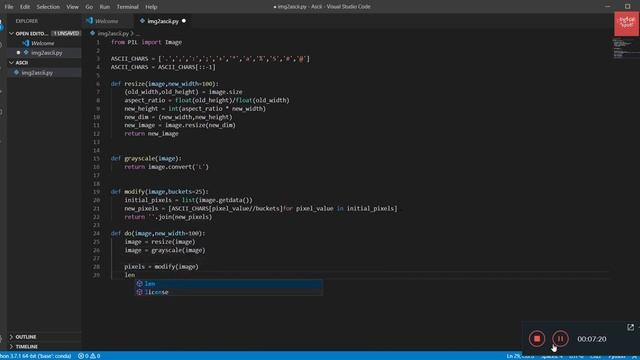The width and height of the screenshot is (640, 360).
Task: Click the 'pixels = modify(image)' line
Action: (x=161, y=267)
